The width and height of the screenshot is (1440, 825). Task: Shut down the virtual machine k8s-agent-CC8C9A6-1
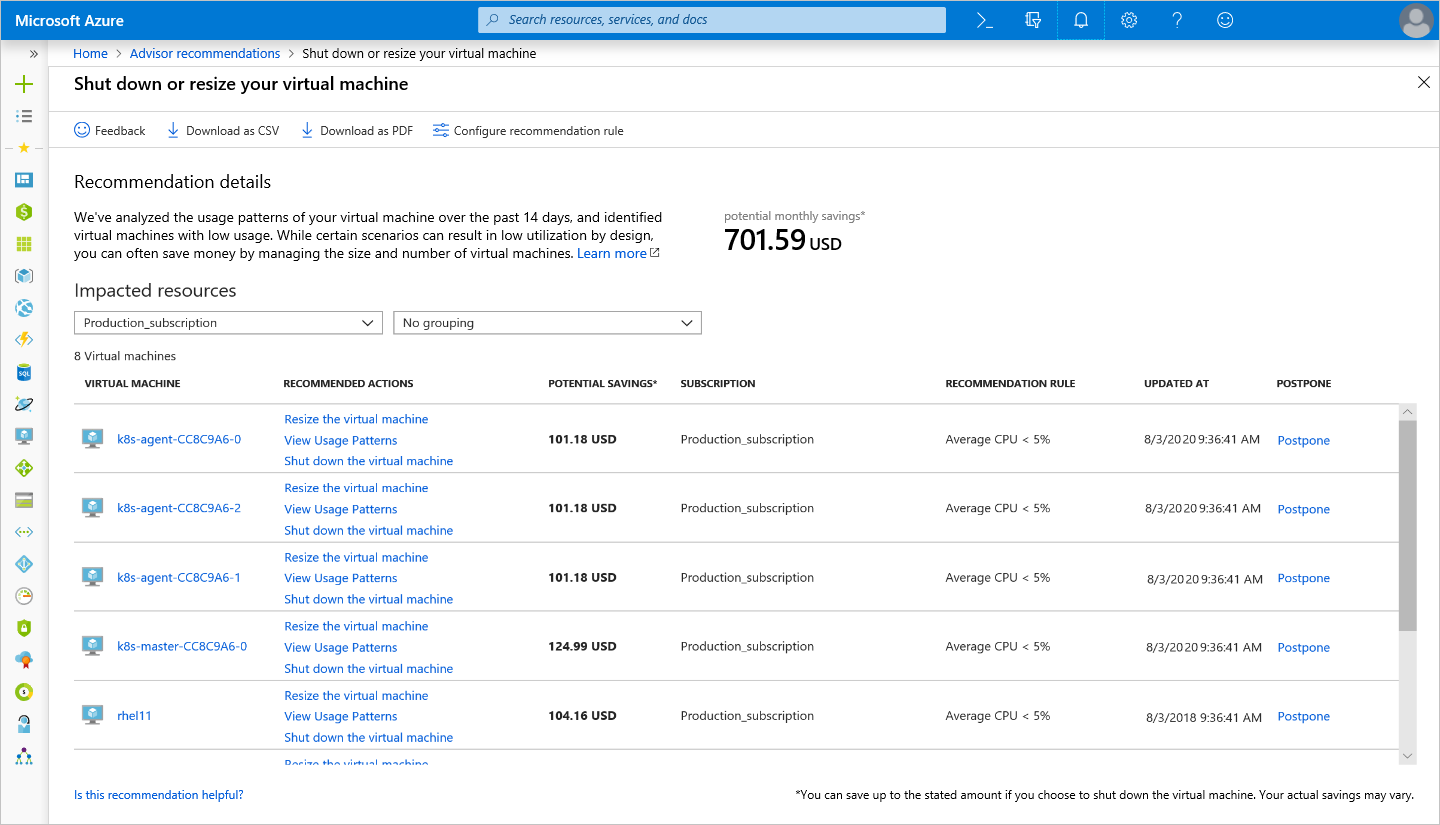pyautogui.click(x=369, y=600)
